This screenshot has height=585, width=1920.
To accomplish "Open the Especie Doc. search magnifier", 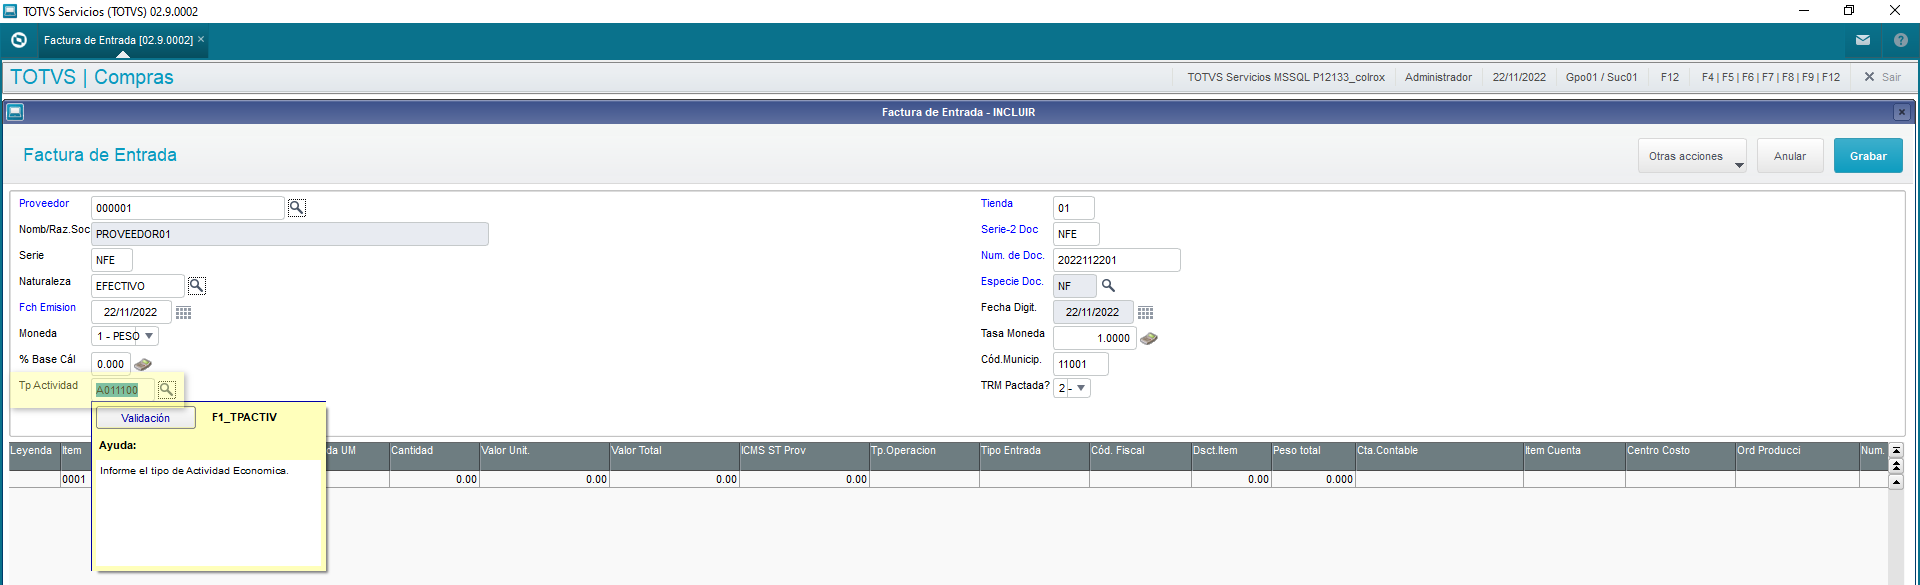I will [1108, 285].
